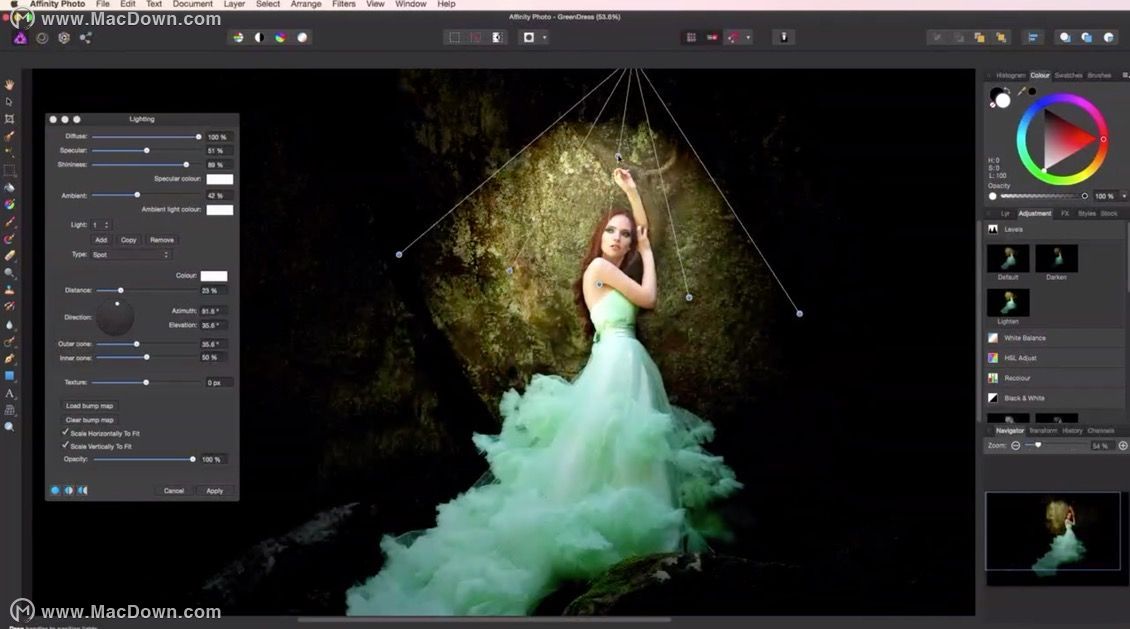Switch to the History tab
The width and height of the screenshot is (1130, 629).
(1072, 431)
